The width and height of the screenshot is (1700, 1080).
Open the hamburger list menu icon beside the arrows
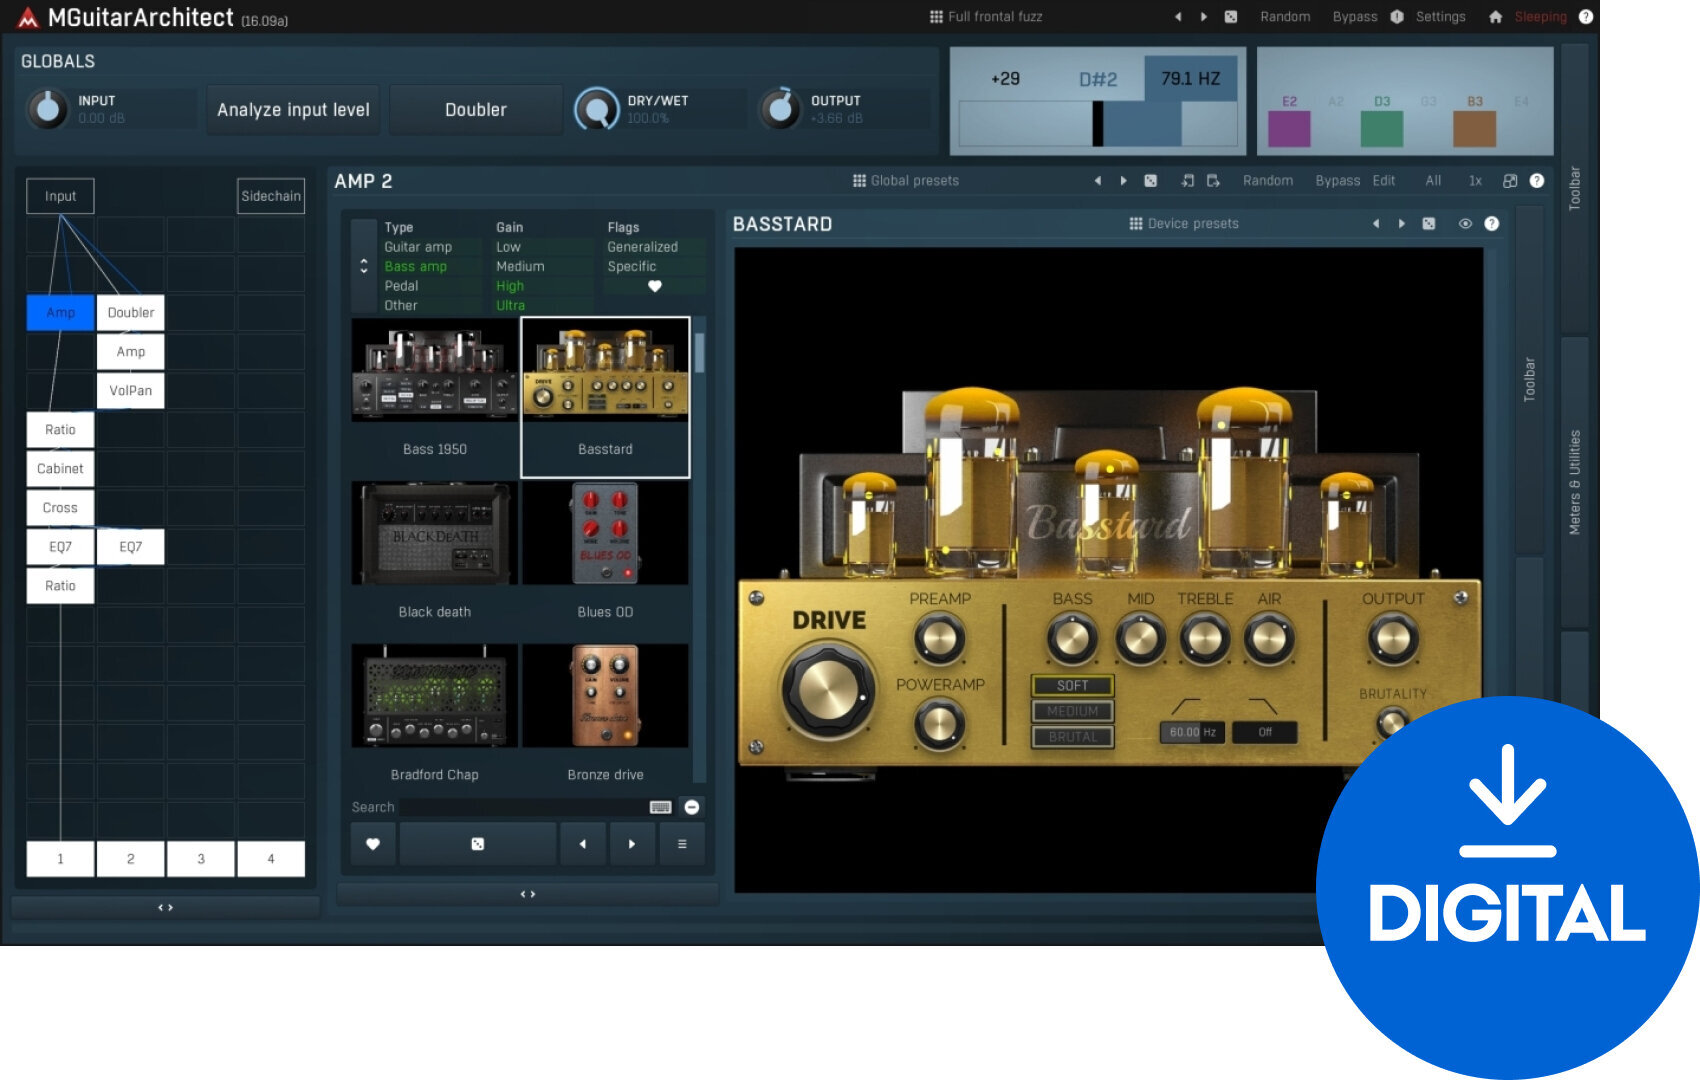pyautogui.click(x=683, y=844)
